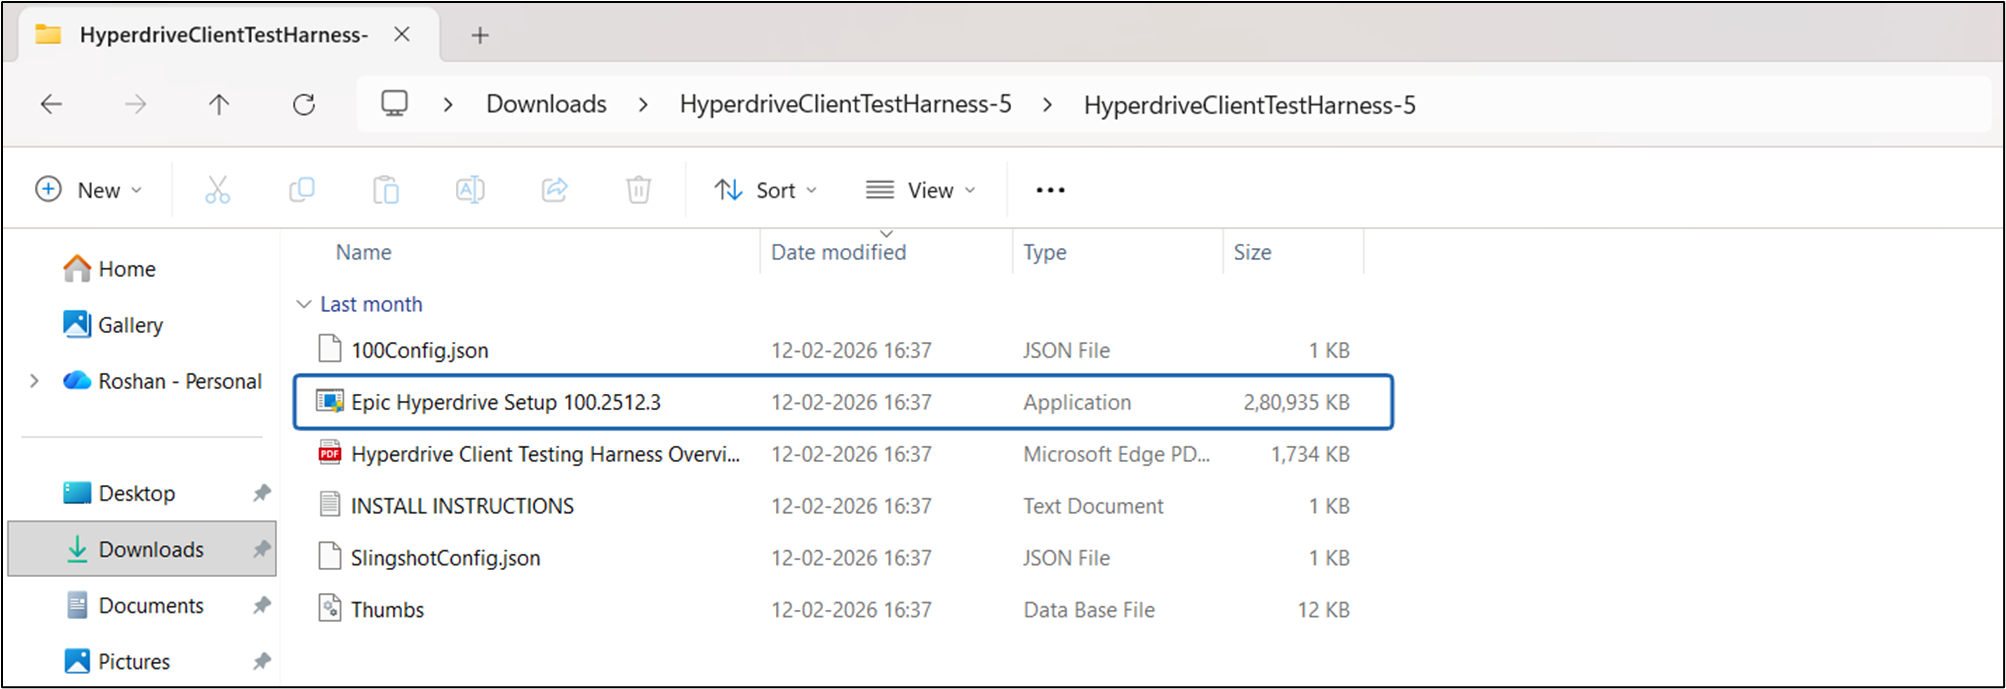The width and height of the screenshot is (2006, 689).
Task: Select the INSTALL INSTRUCTIONS file name
Action: pos(462,506)
